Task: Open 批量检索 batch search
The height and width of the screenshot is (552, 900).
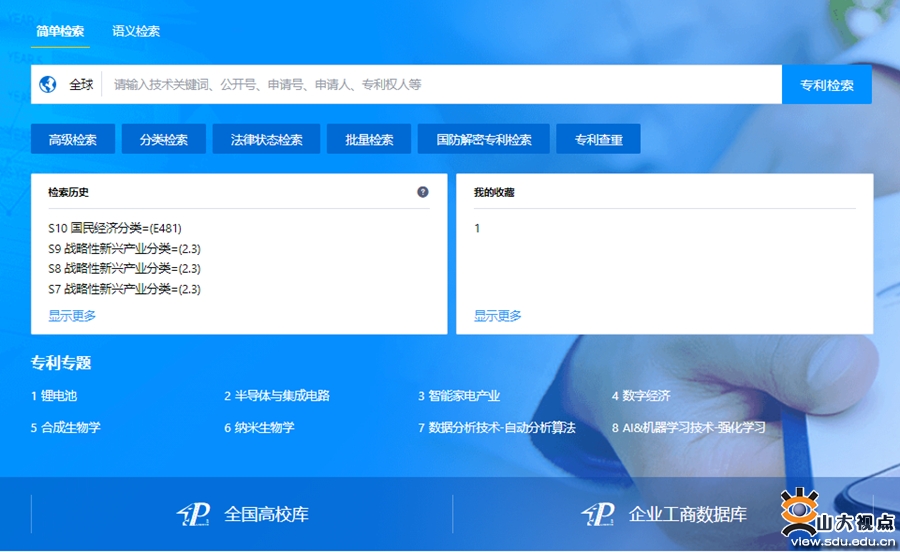Action: point(369,140)
